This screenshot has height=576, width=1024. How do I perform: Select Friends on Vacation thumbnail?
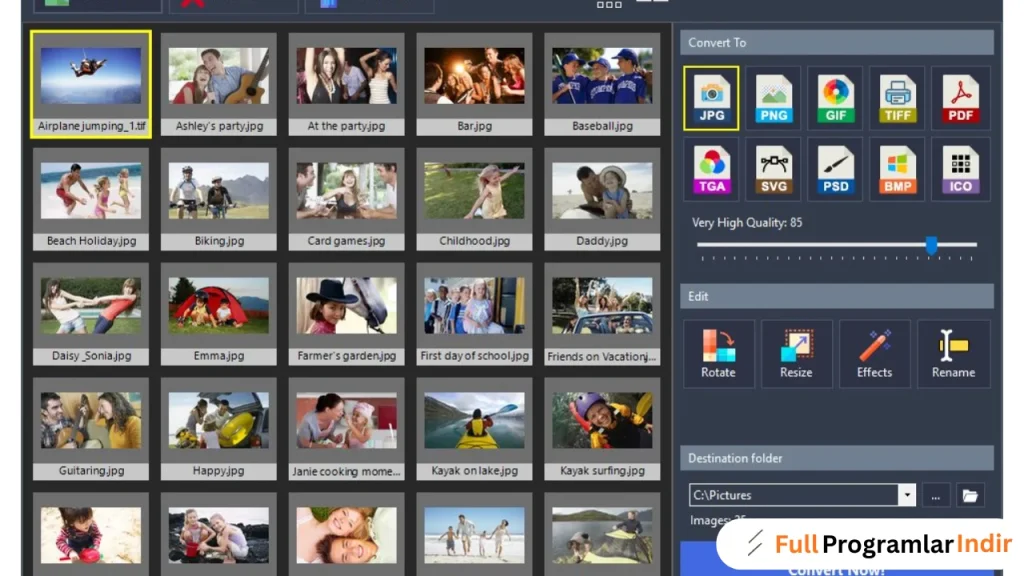[602, 314]
